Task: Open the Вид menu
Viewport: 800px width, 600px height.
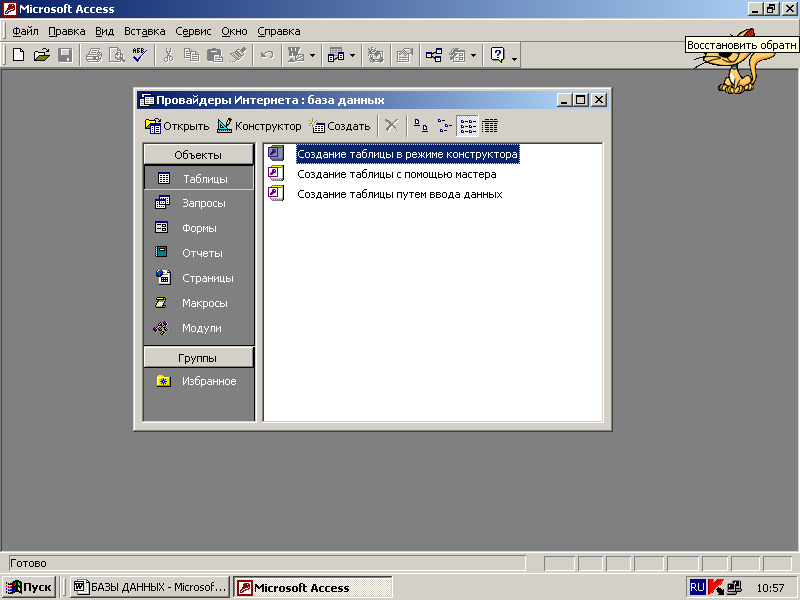Action: [105, 31]
